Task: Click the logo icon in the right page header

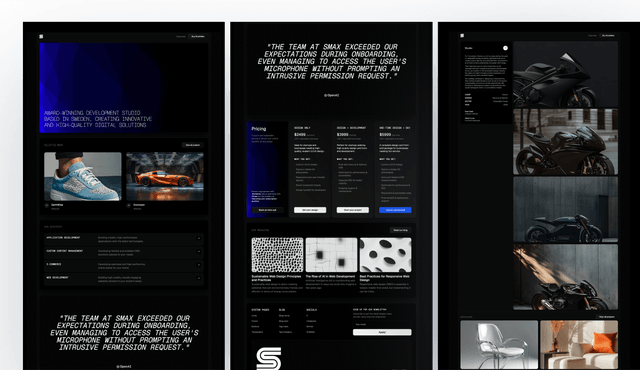Action: [462, 35]
